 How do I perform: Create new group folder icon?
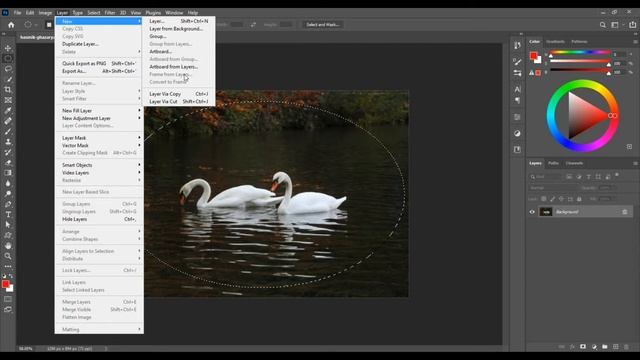click(605, 347)
